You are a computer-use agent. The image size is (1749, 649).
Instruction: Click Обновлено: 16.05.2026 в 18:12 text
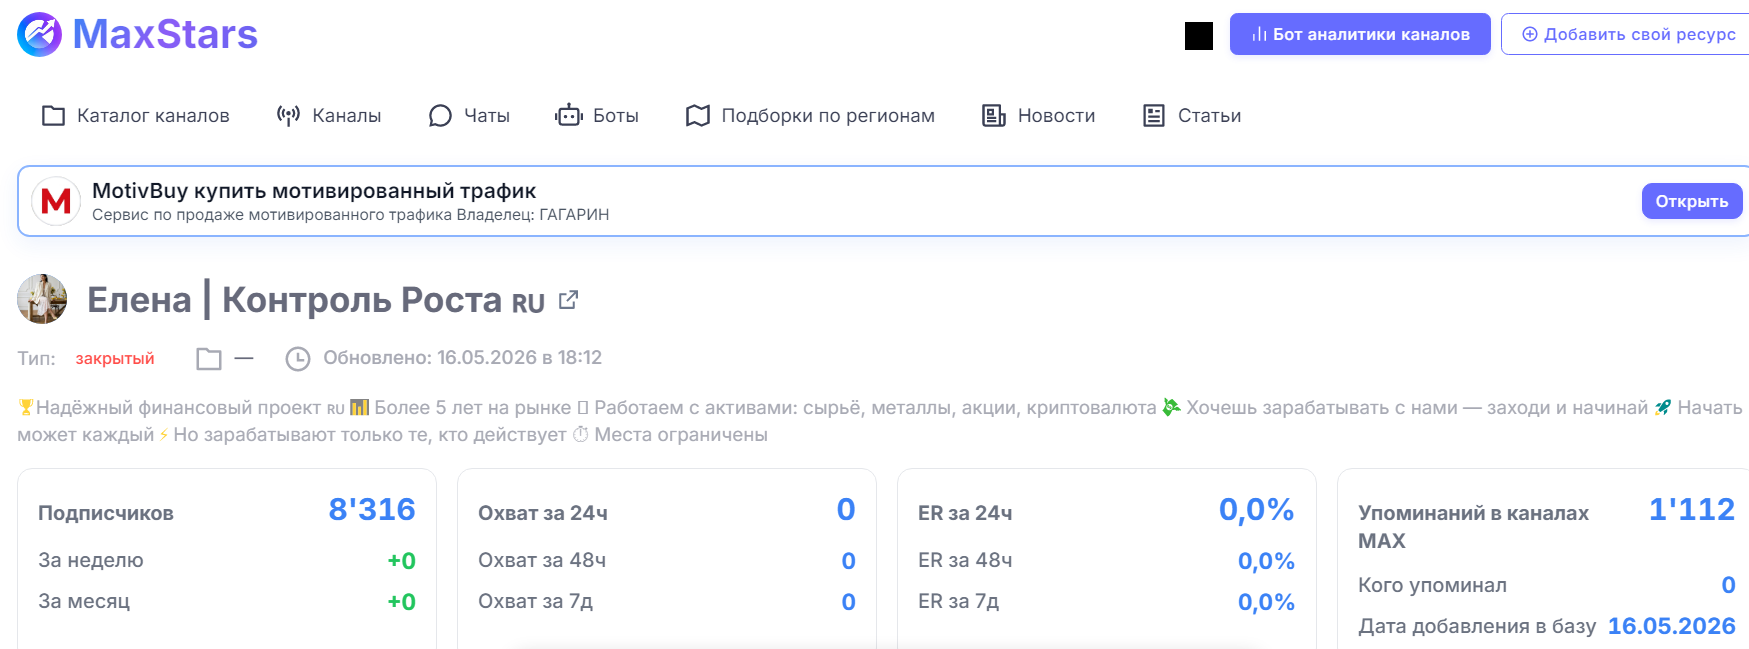pos(462,358)
